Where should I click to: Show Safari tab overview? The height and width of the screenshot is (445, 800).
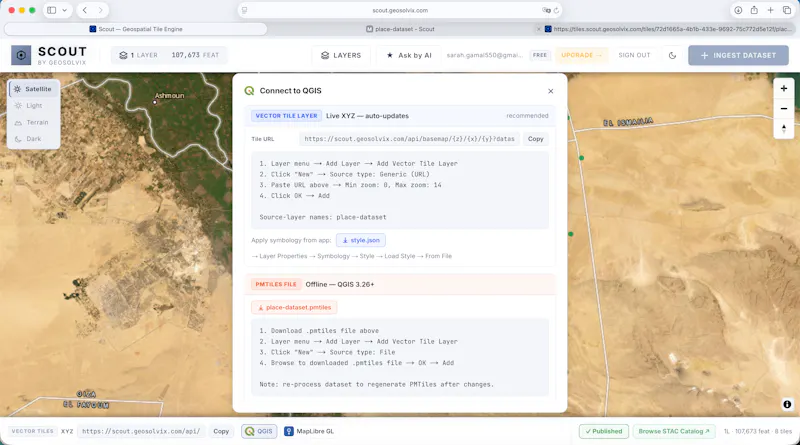[x=787, y=10]
